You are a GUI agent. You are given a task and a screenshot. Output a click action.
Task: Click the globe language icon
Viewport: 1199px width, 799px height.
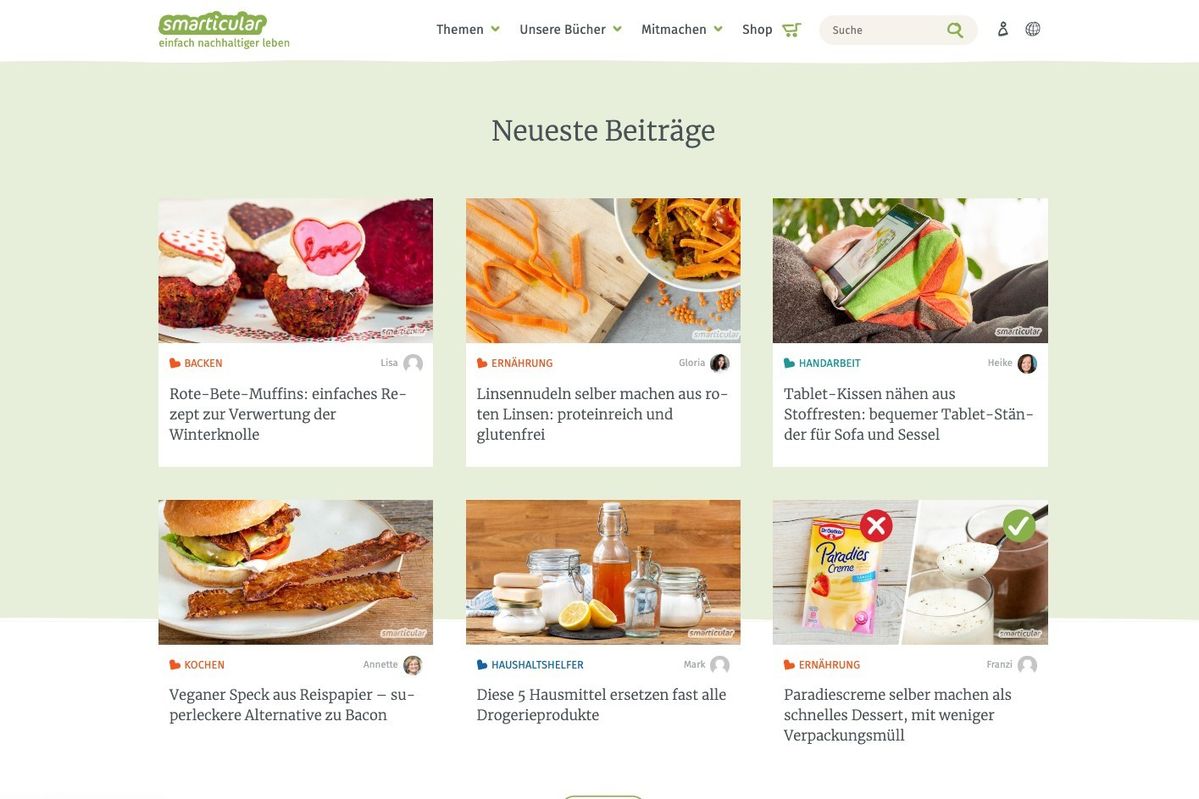tap(1032, 29)
